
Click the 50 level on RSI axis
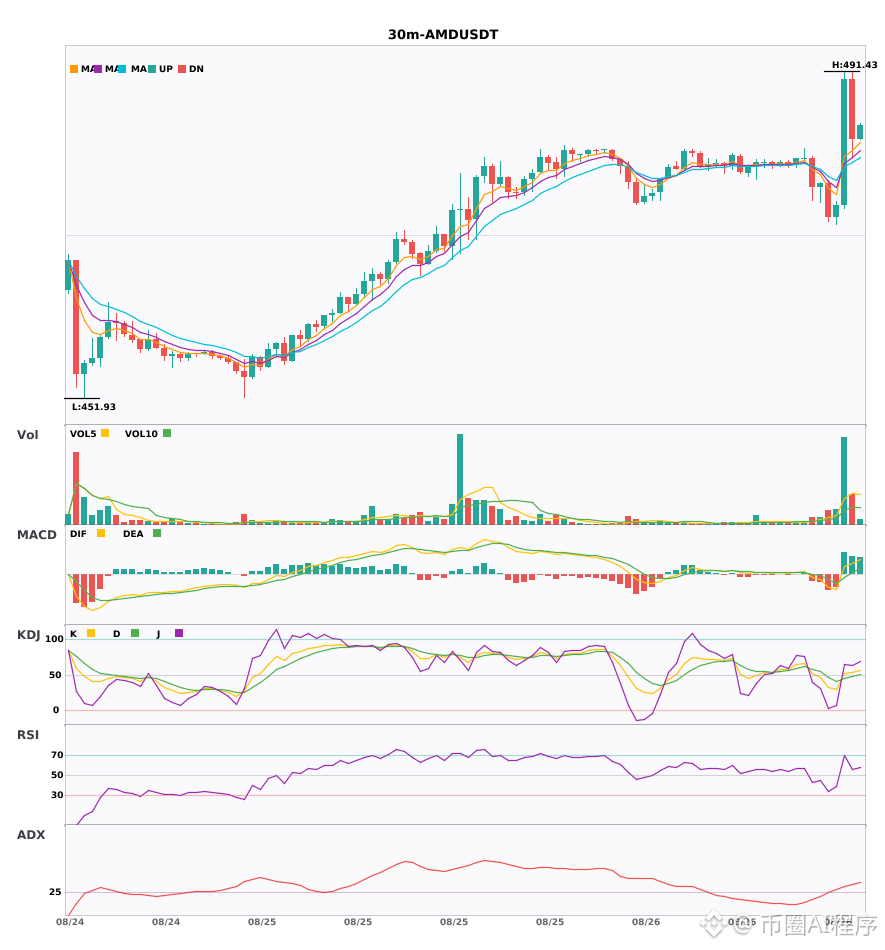[57, 775]
